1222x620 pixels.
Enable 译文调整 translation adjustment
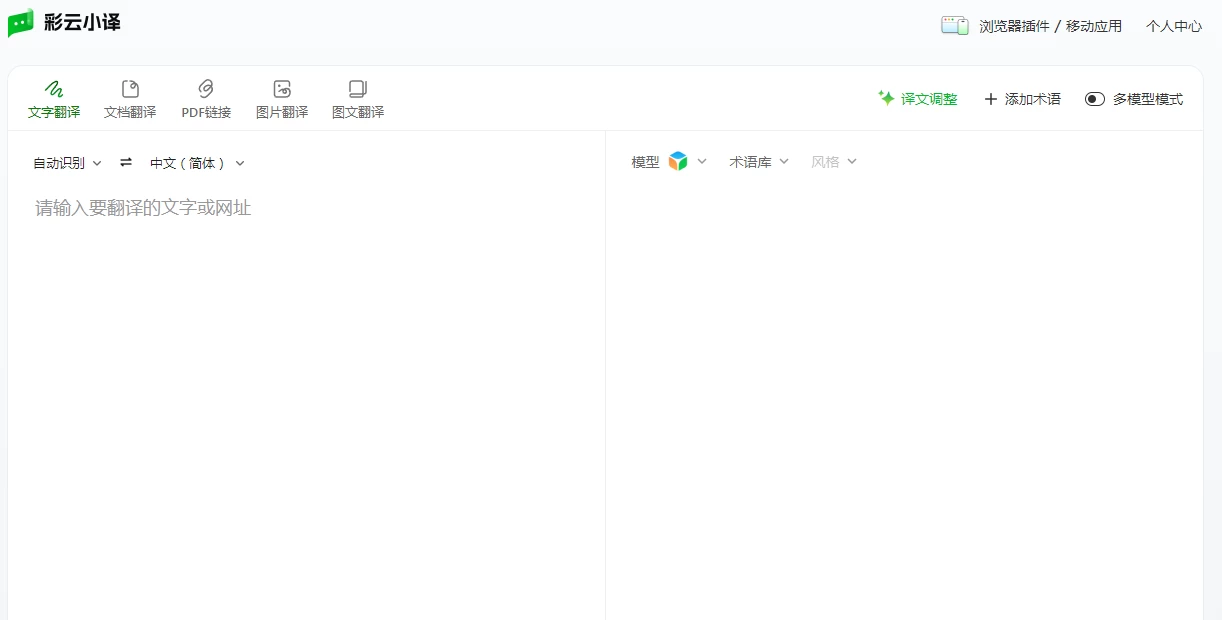point(917,99)
